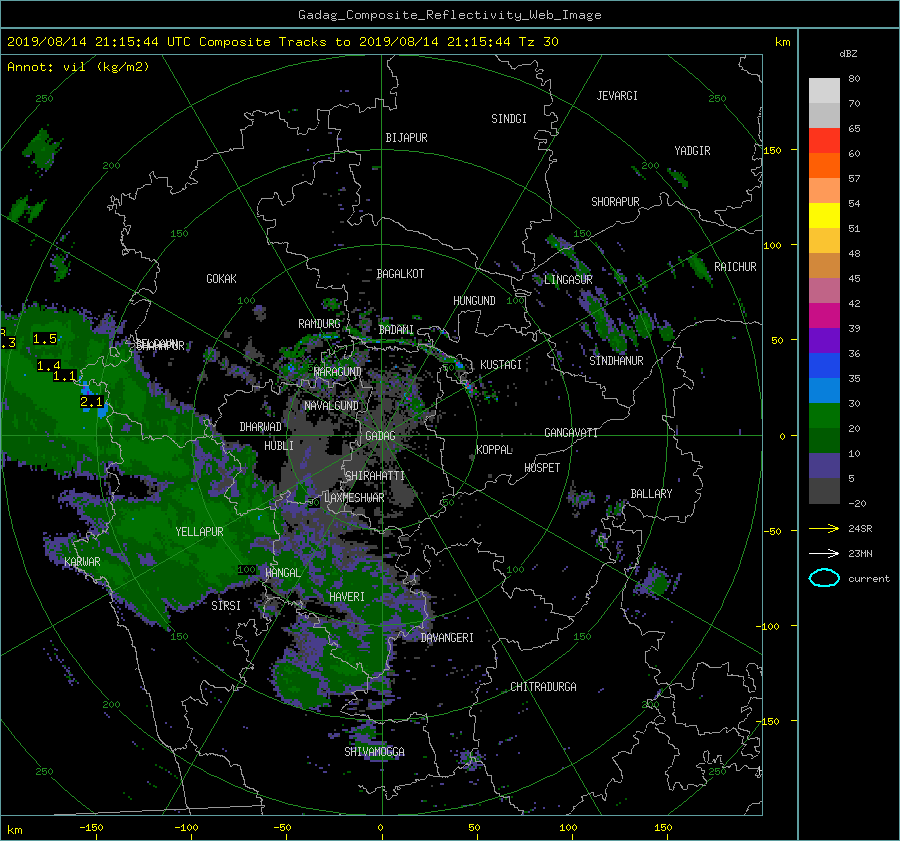Select the bright green 30 dBZ swatch

click(x=824, y=415)
